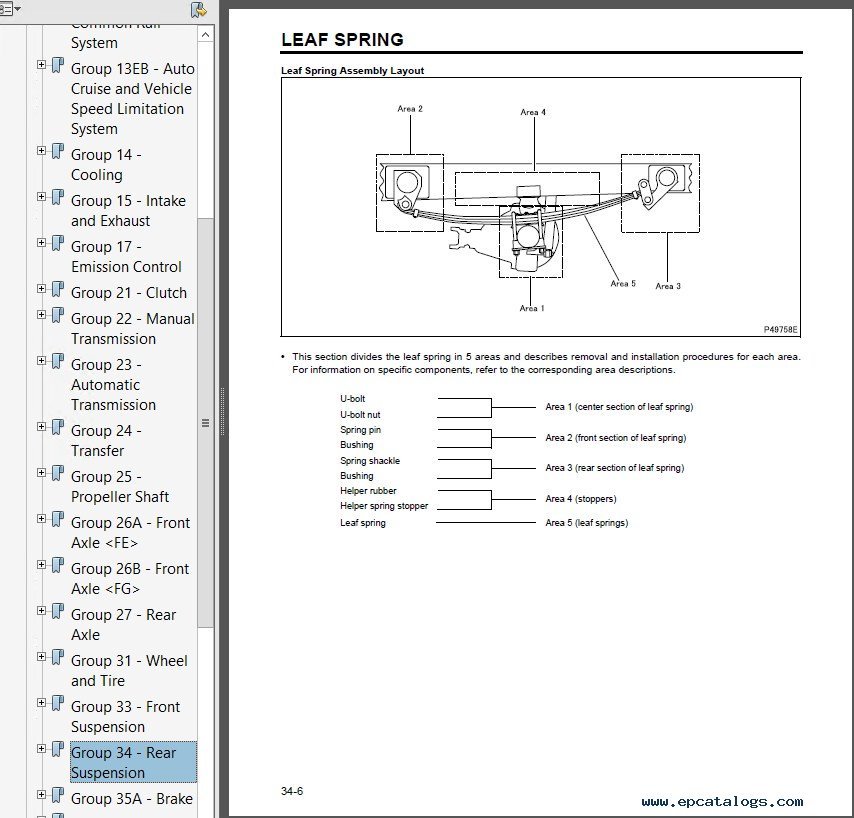The image size is (854, 818).
Task: Open Group 13EB Auto Cruise bookmark
Action: [x=133, y=99]
